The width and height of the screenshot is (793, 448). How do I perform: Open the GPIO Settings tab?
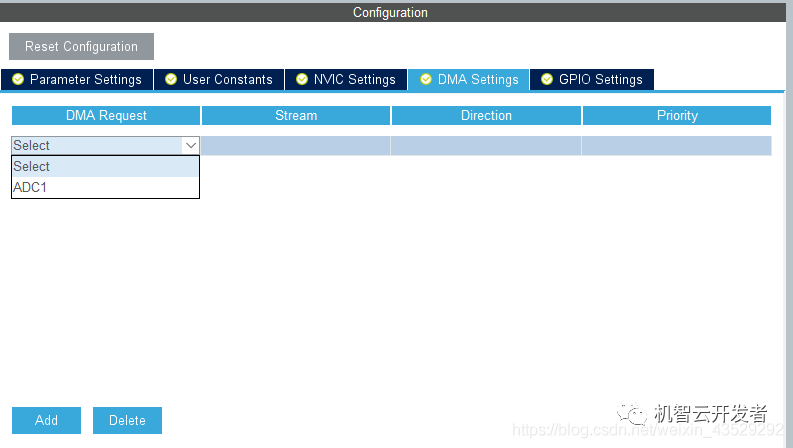coord(592,79)
